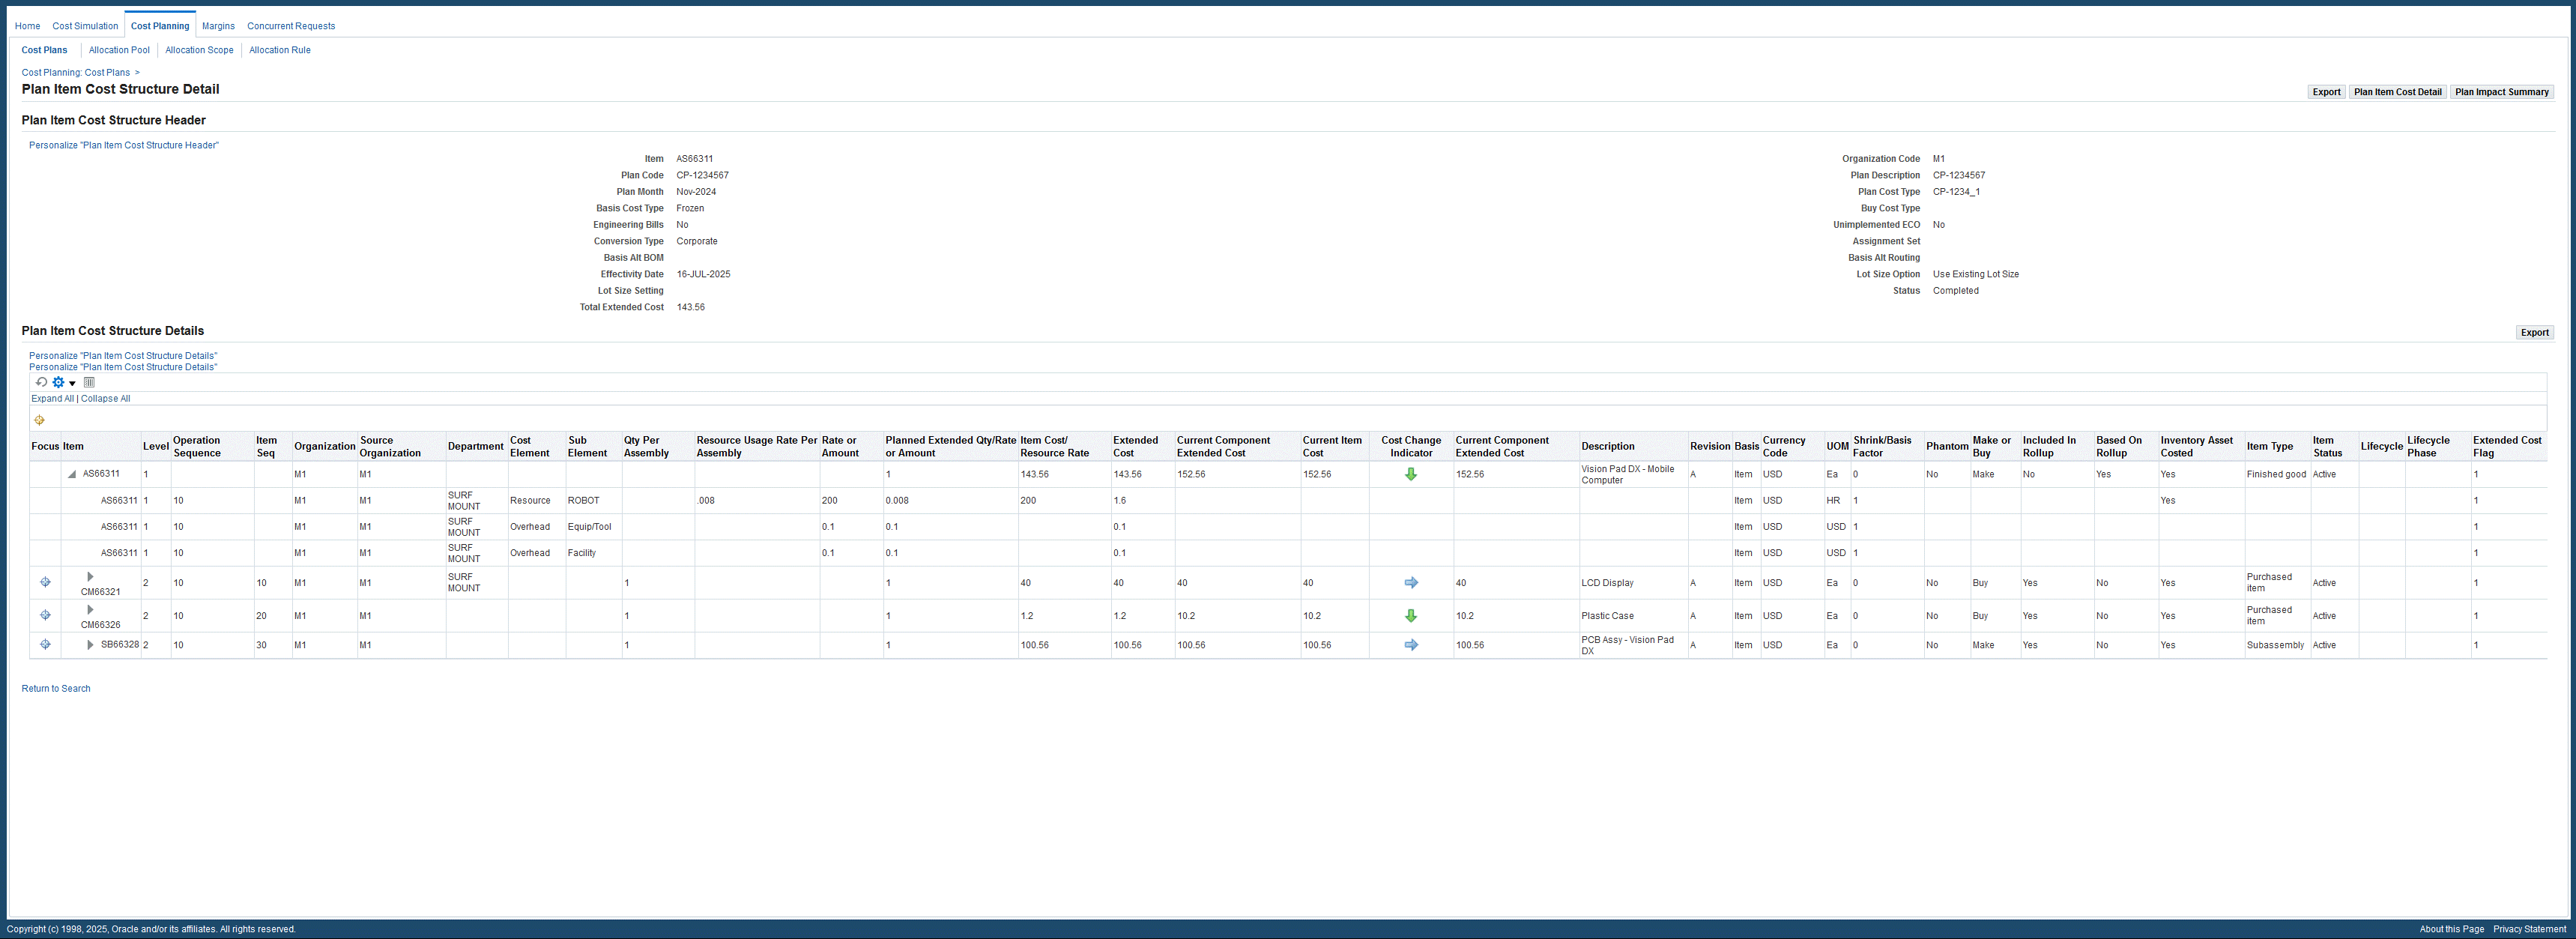Collapse the AS66311 tree node

tap(72, 475)
